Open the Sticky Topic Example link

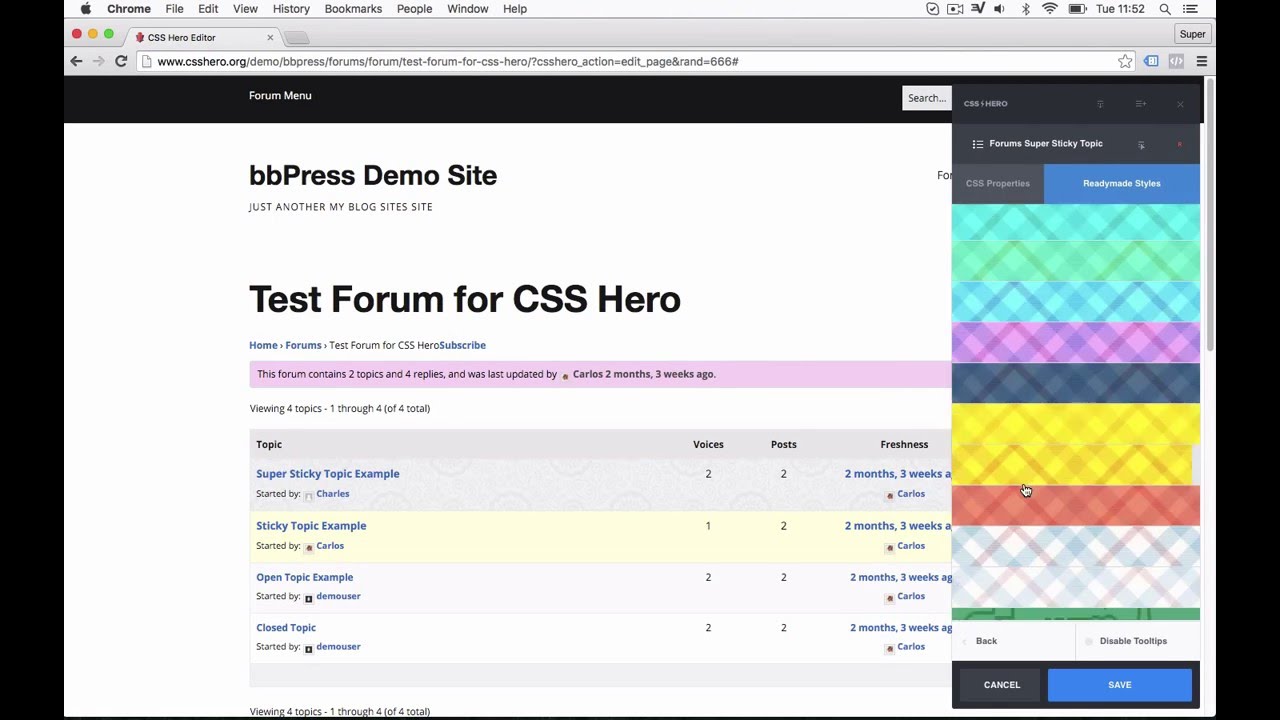(311, 526)
